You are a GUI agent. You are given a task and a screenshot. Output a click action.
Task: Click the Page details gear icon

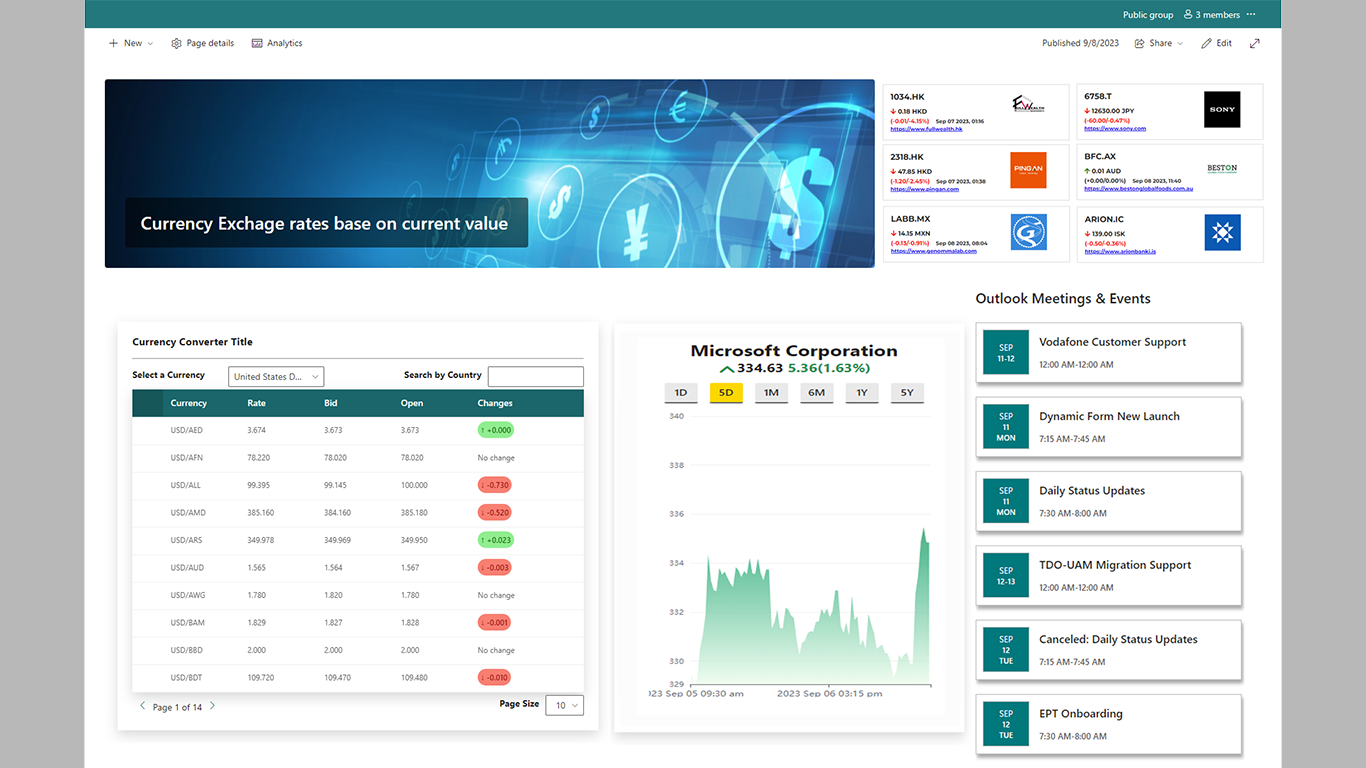click(x=177, y=43)
